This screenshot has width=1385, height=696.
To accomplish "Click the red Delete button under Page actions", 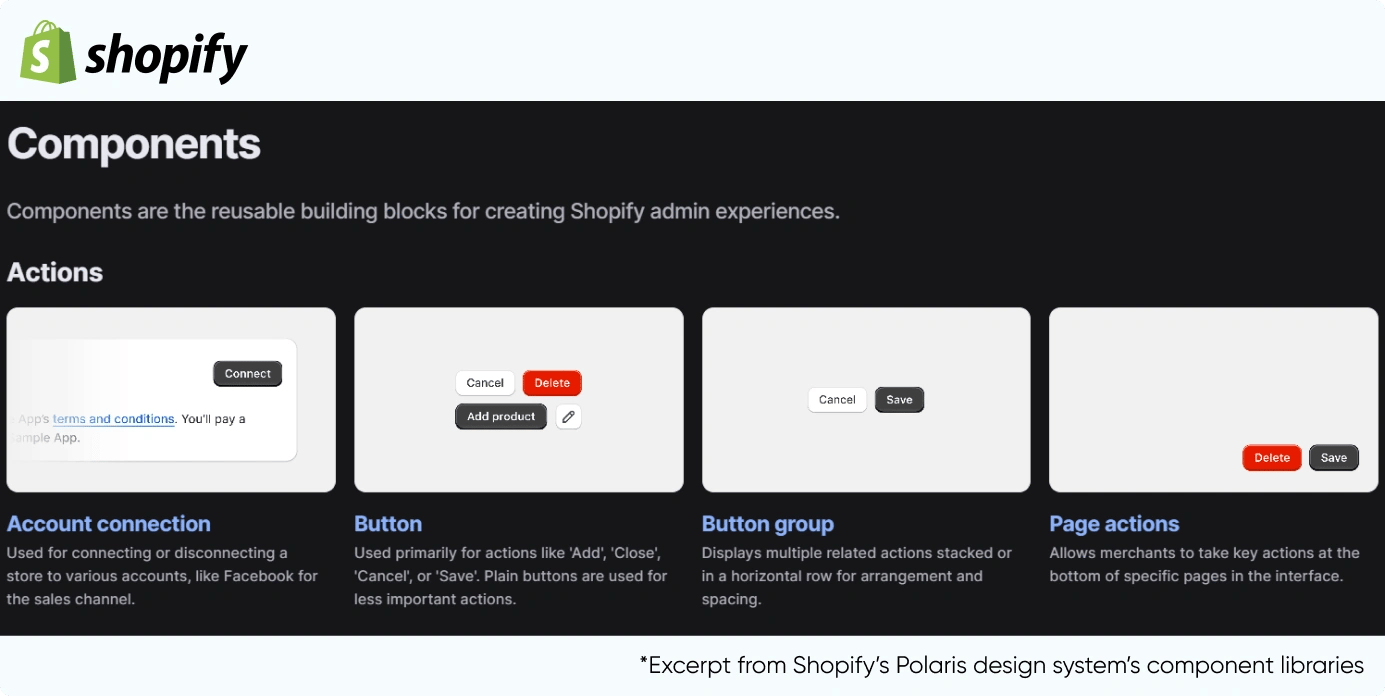I will click(1271, 457).
